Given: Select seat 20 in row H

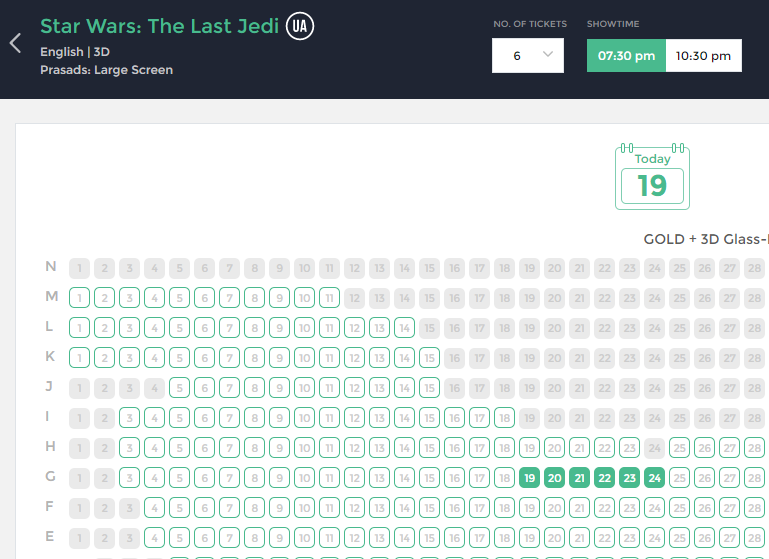Looking at the screenshot, I should (x=555, y=448).
